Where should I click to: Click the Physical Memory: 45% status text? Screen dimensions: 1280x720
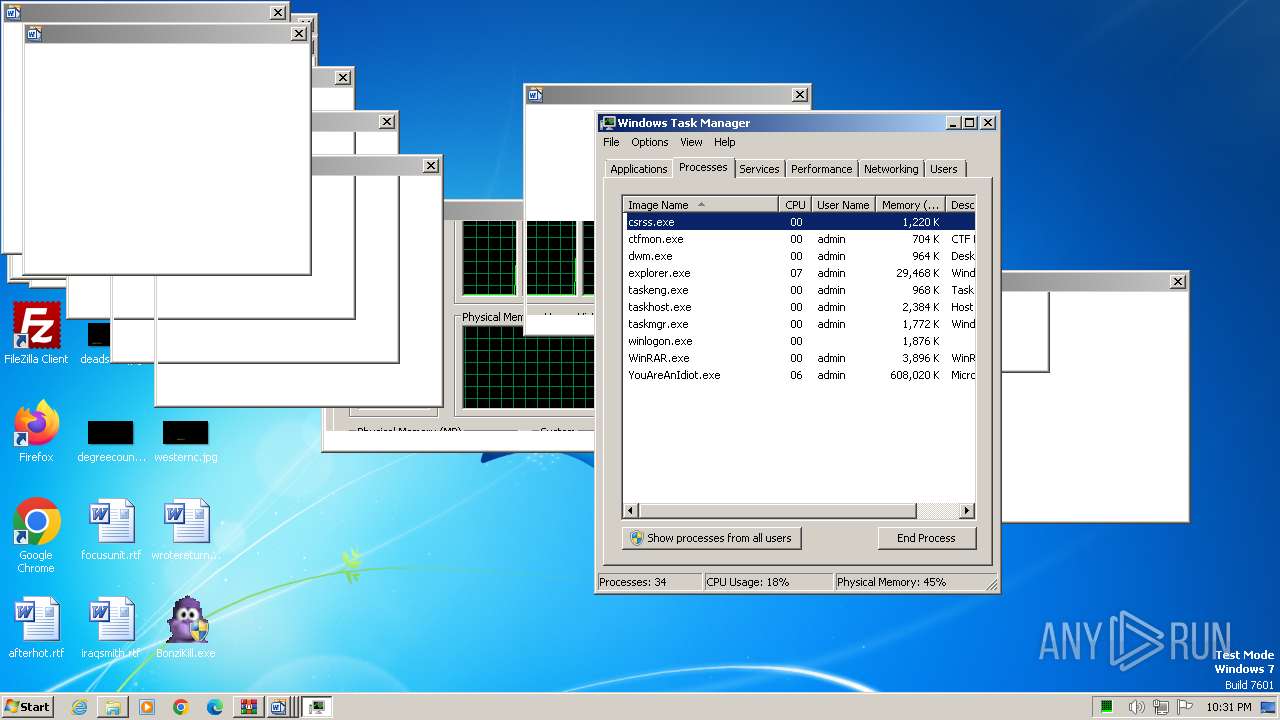click(x=892, y=582)
